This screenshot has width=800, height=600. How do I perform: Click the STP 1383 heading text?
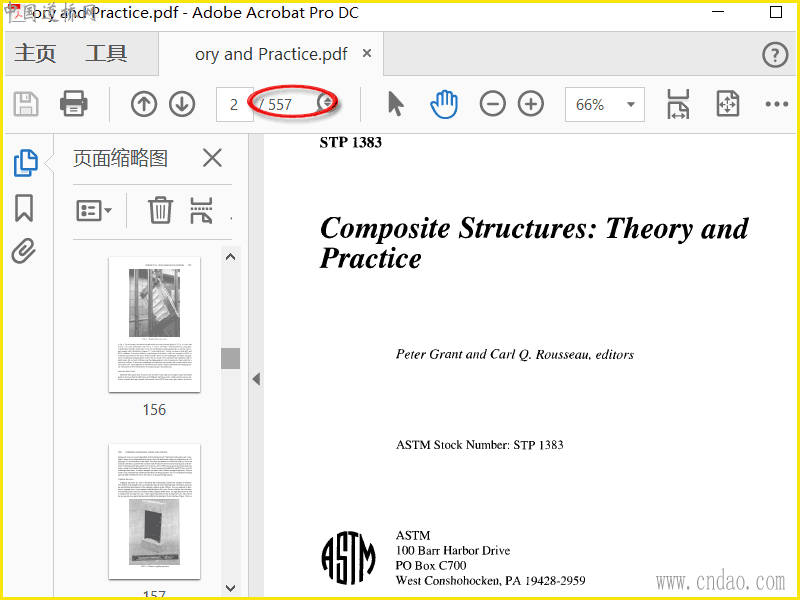(x=351, y=142)
